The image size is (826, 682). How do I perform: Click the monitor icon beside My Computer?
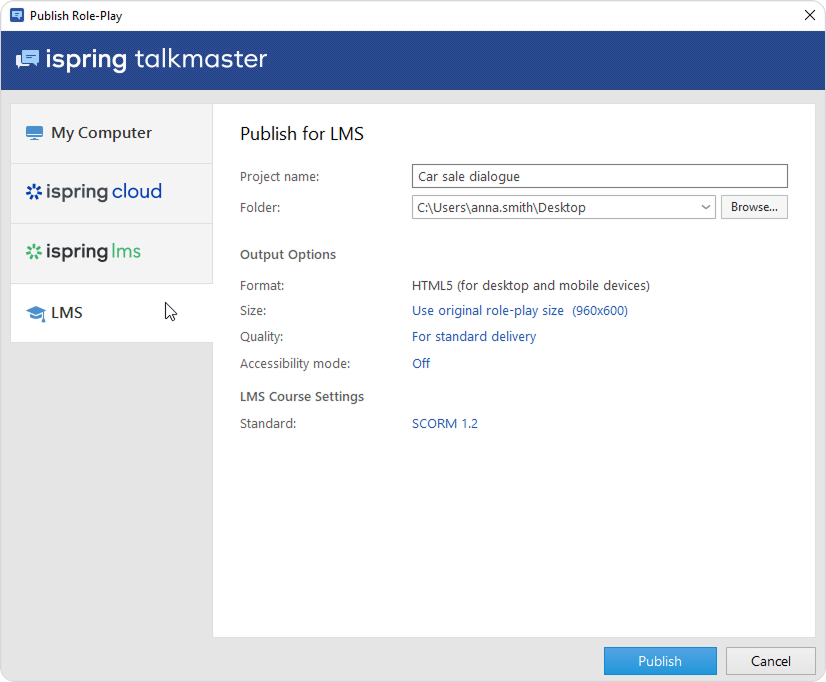35,133
